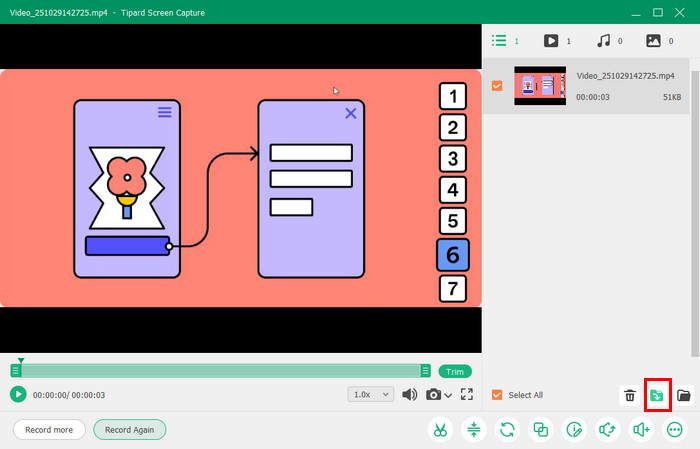Switch to the audio recordings tab
This screenshot has width=700, height=449.
click(x=603, y=41)
